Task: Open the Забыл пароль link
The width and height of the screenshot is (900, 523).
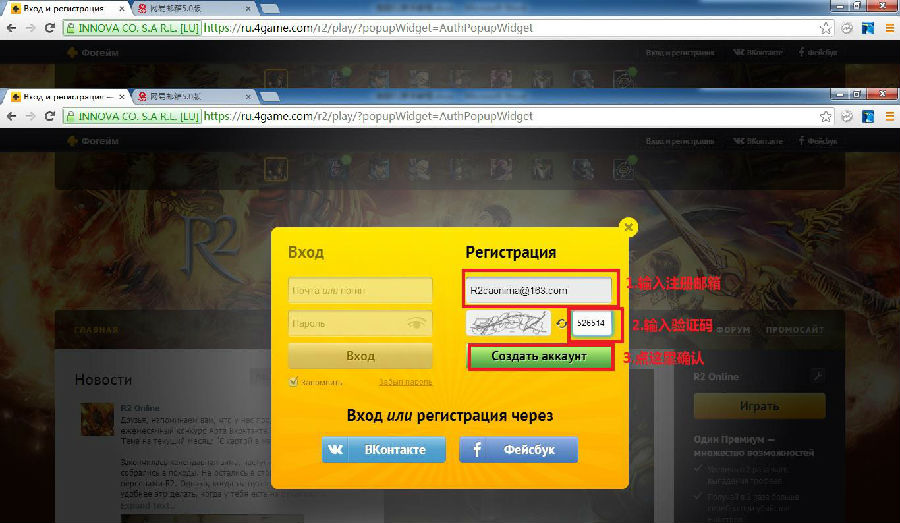Action: 405,382
